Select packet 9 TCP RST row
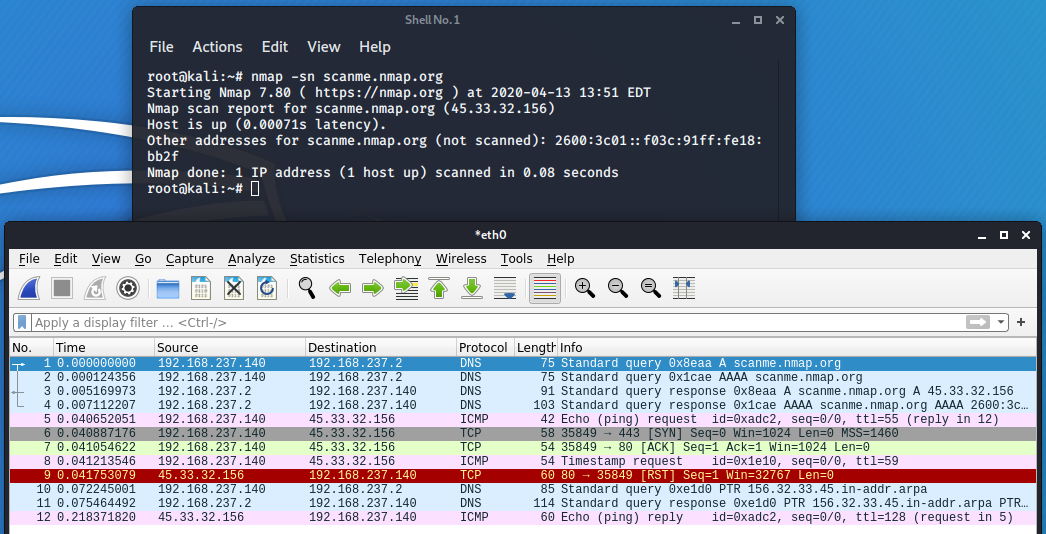The width and height of the screenshot is (1046, 534). pos(524,475)
